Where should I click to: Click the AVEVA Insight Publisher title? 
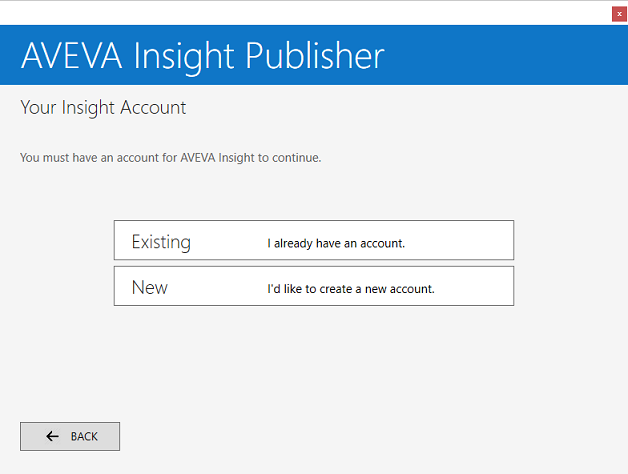[x=202, y=55]
